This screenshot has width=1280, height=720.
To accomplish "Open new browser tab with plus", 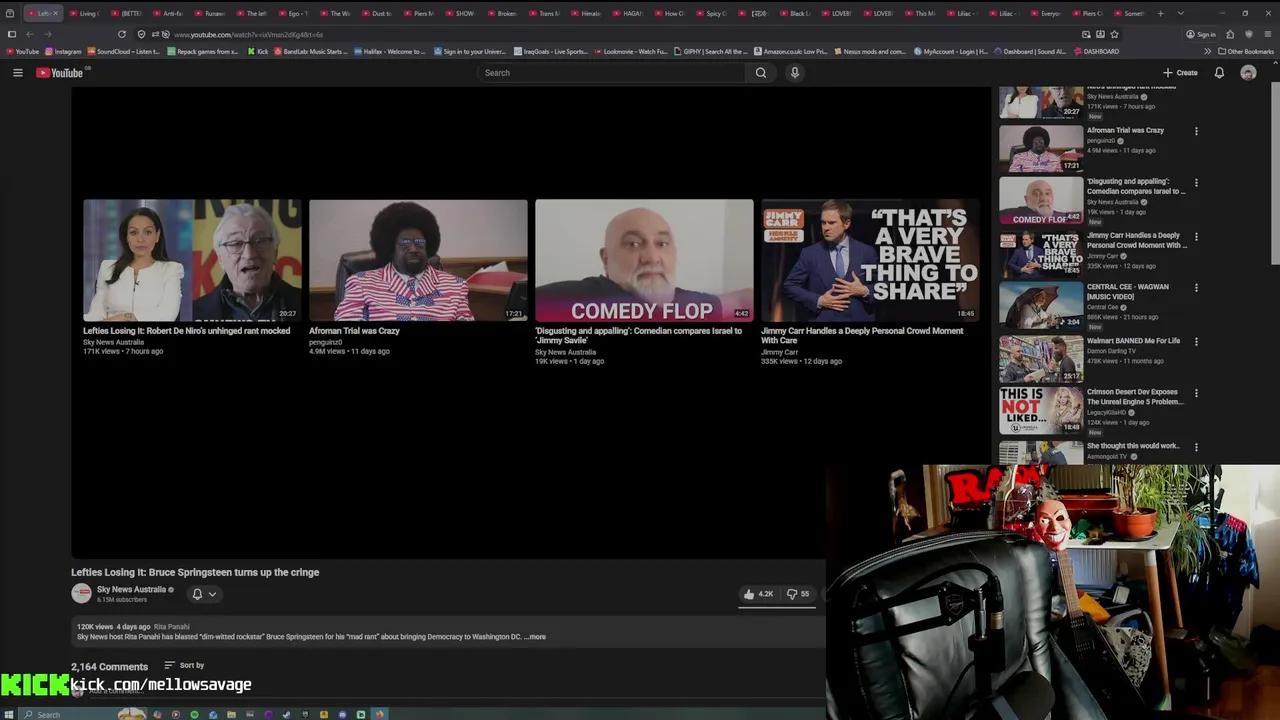I will (x=1160, y=13).
